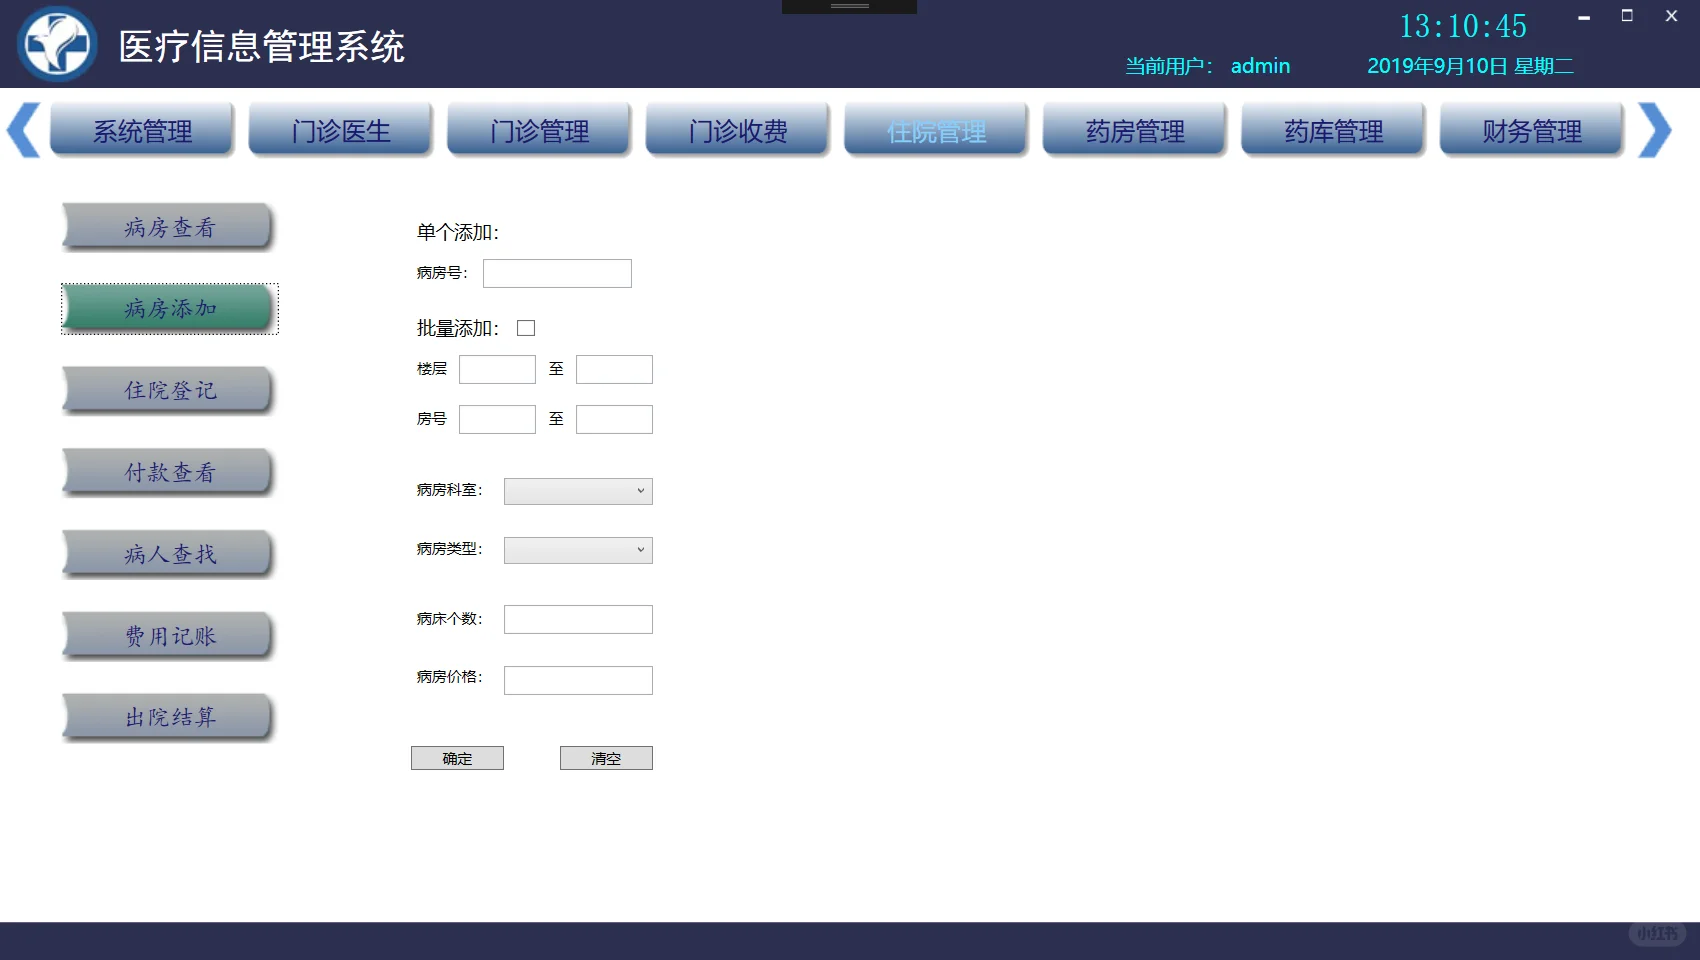
Task: Click the 病房价格 input field
Action: tap(577, 680)
